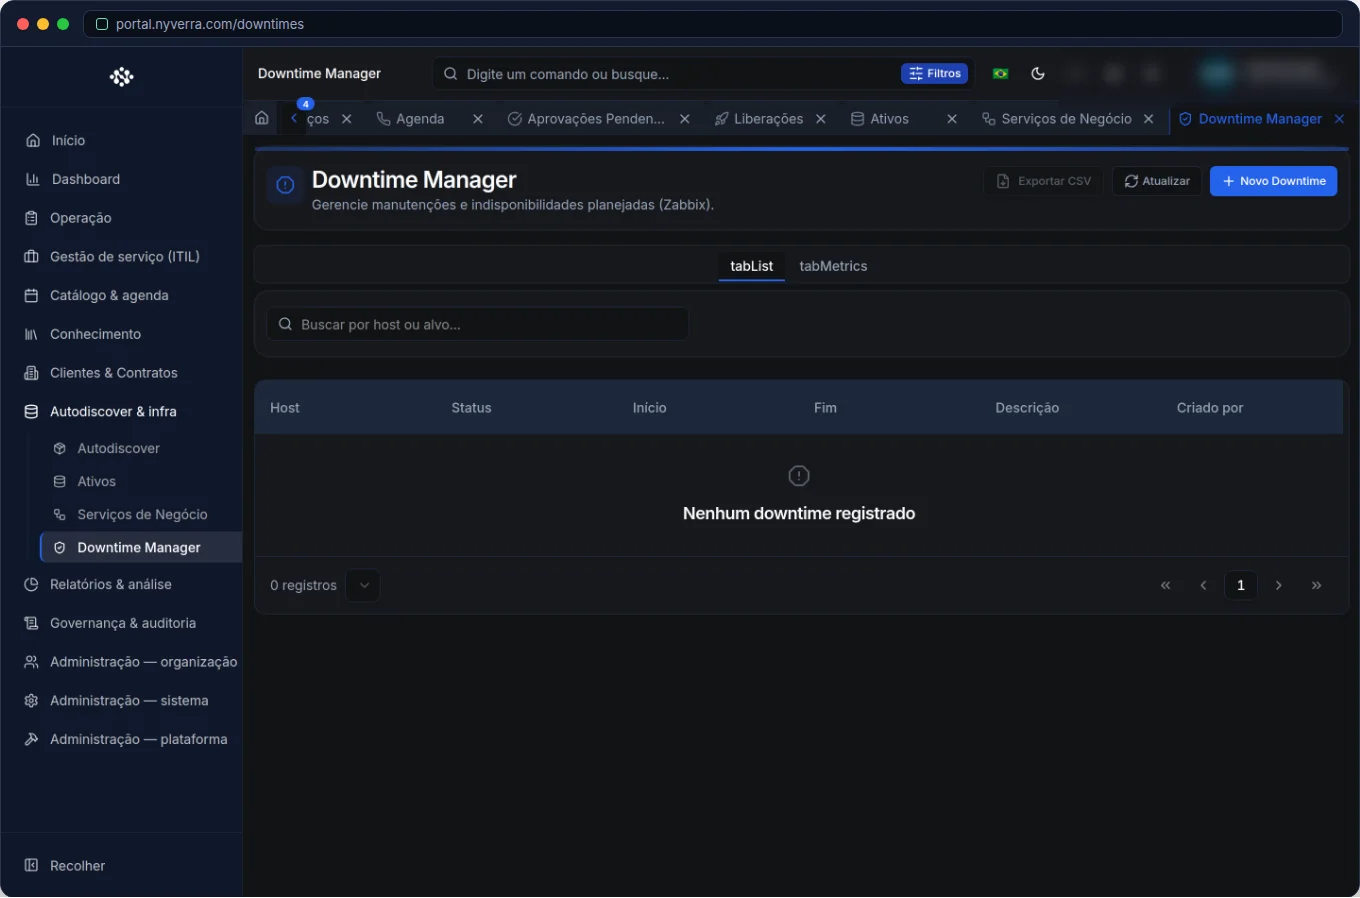1360x898 pixels.
Task: Switch to the Agenda tab
Action: coord(420,119)
